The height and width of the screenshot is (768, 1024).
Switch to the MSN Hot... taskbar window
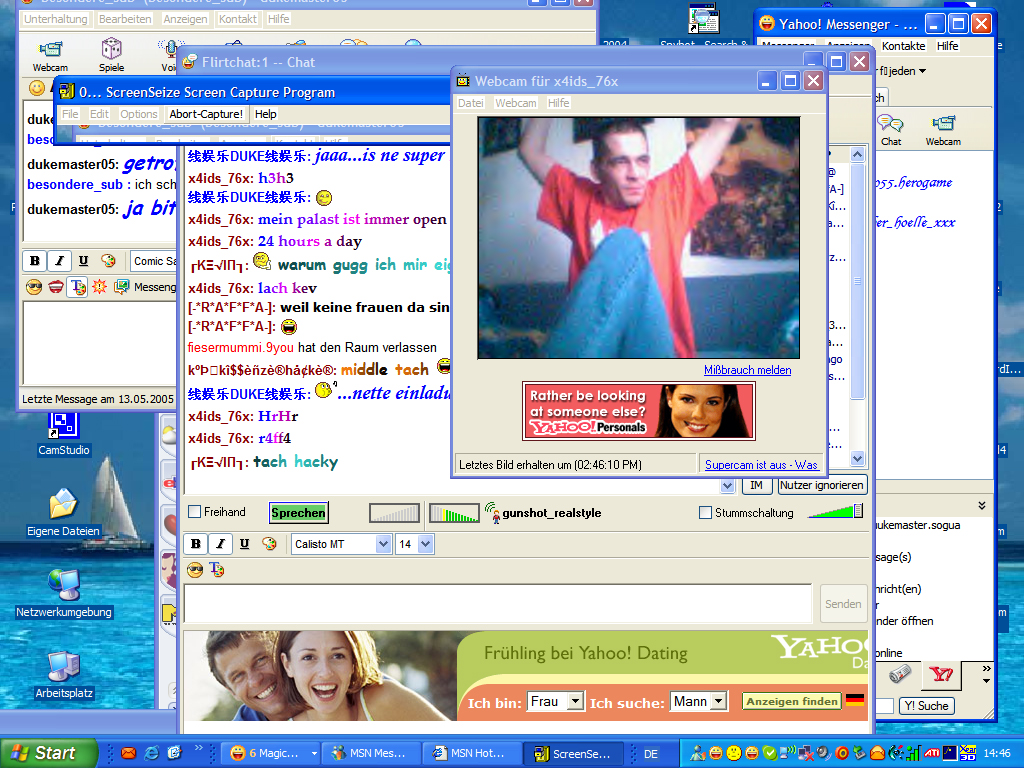(470, 753)
